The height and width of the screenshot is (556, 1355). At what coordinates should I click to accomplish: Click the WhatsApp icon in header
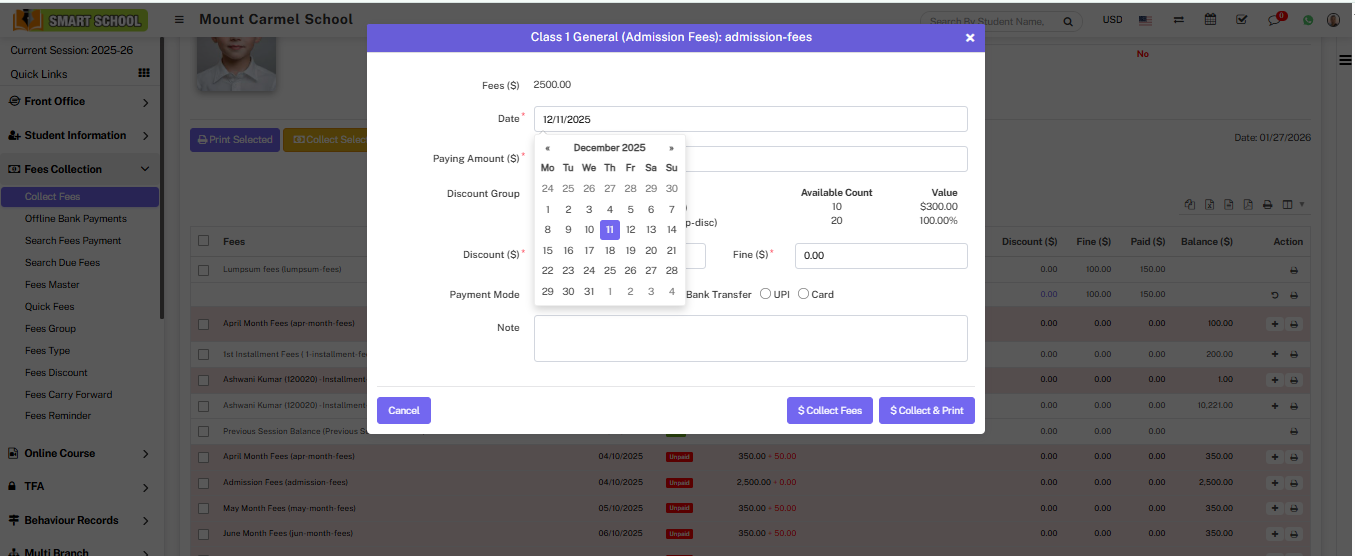click(1307, 20)
